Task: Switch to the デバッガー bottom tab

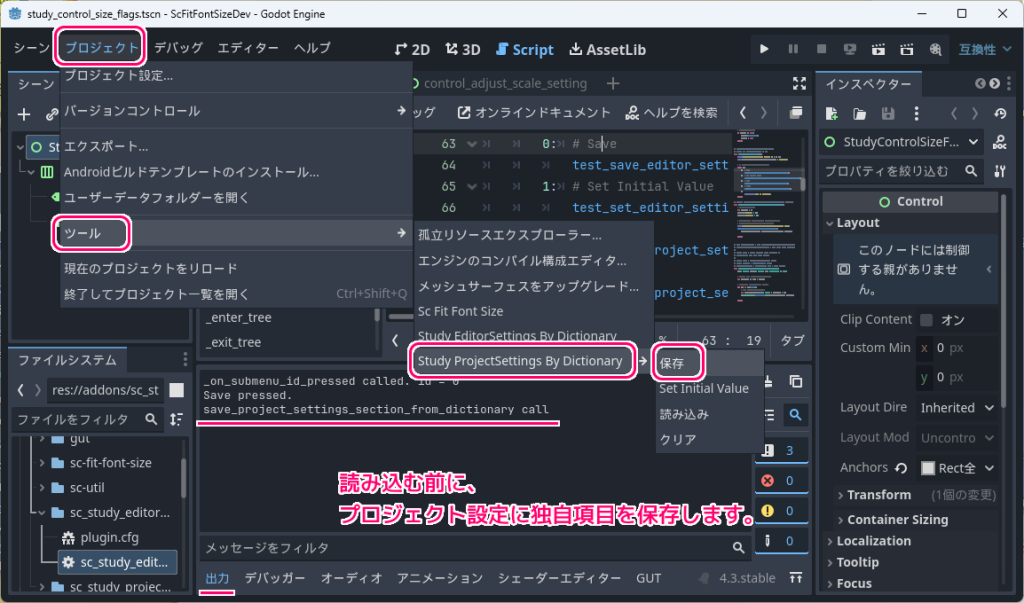Action: pos(275,577)
